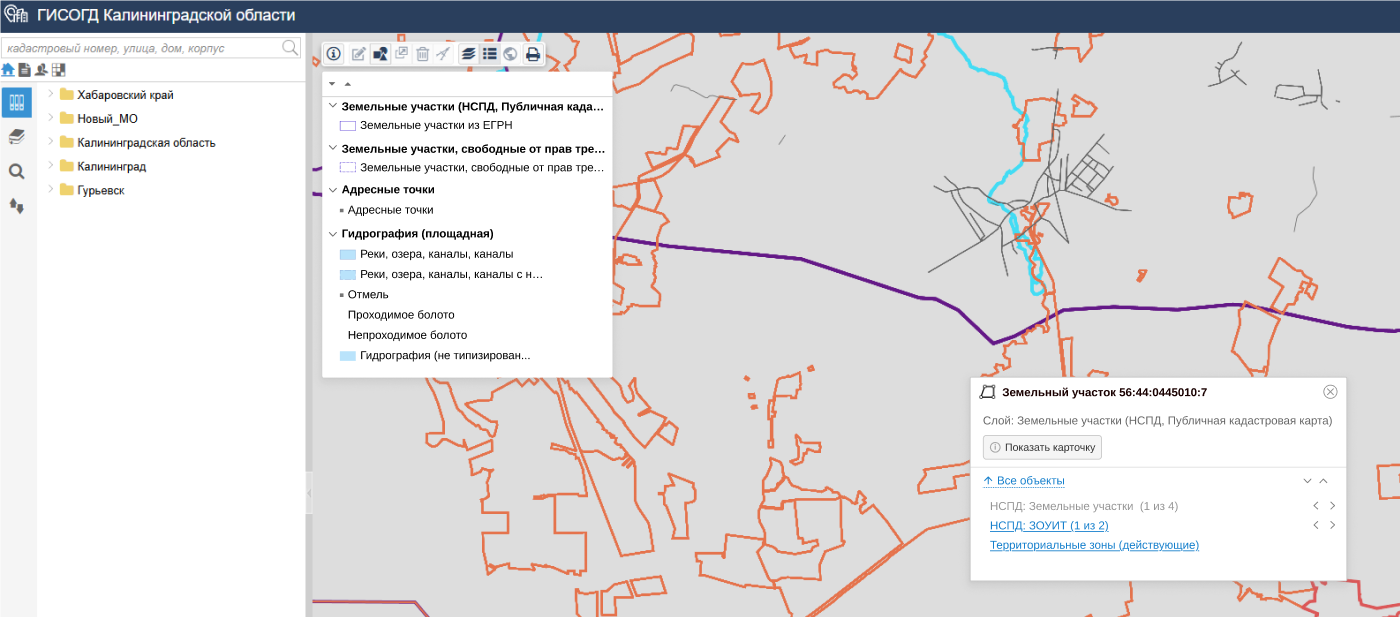
Task: Click the ГИСОГД logo icon in header
Action: 17,15
